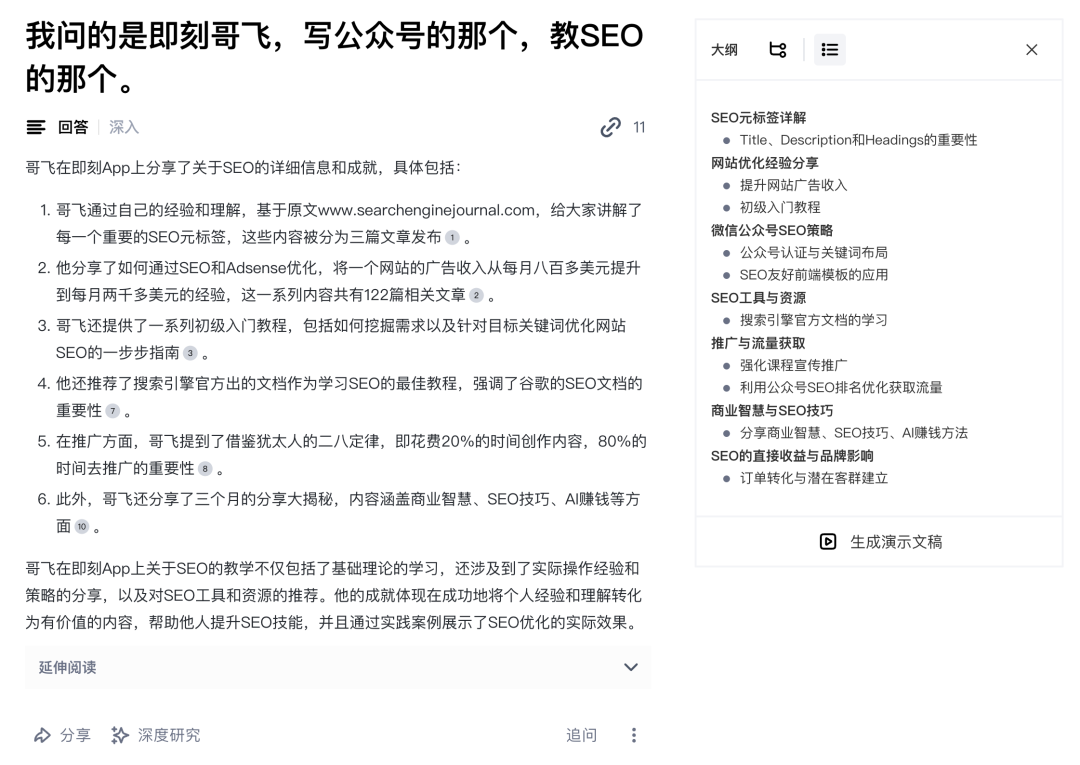Open citation reference 7
This screenshot has height=765, width=1080.
113,411
